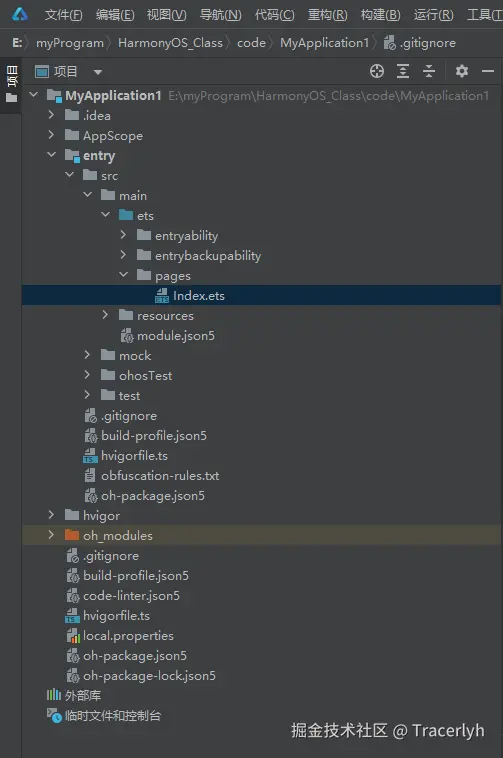The image size is (503, 758).
Task: Collapse the src folder
Action: [70, 175]
